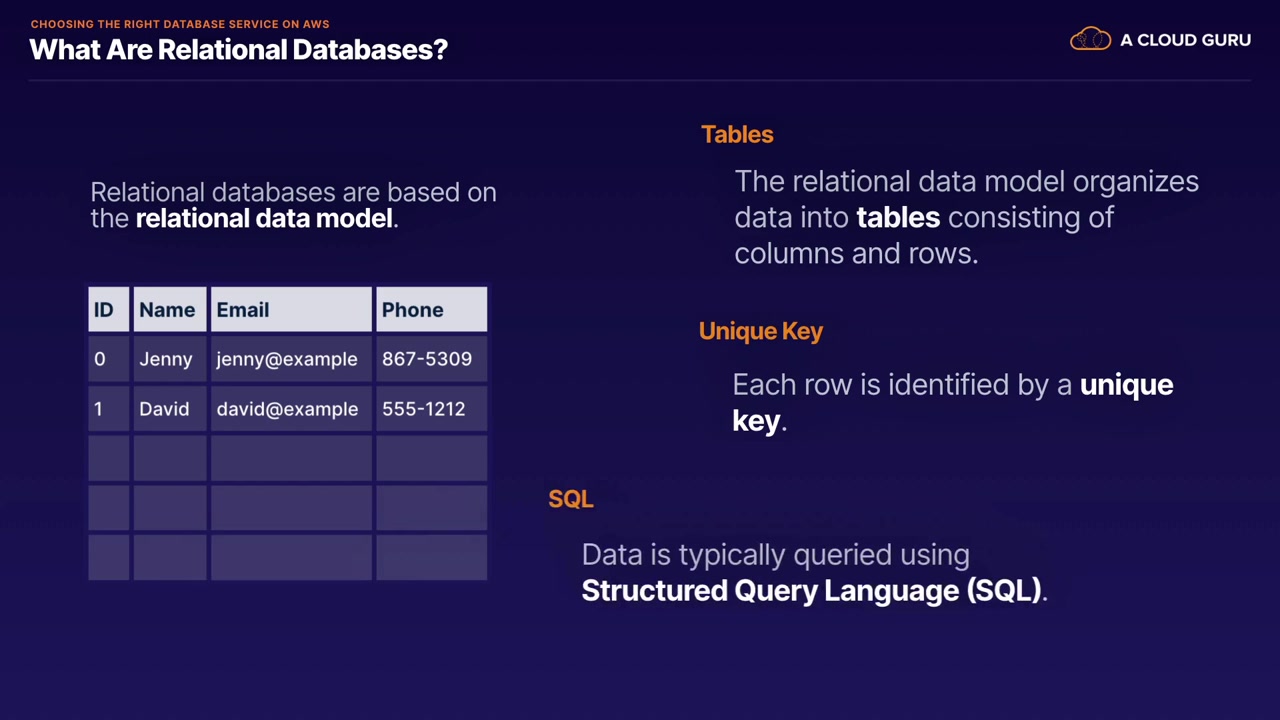Select the Phone column header
Image resolution: width=1280 pixels, height=720 pixels.
click(430, 310)
